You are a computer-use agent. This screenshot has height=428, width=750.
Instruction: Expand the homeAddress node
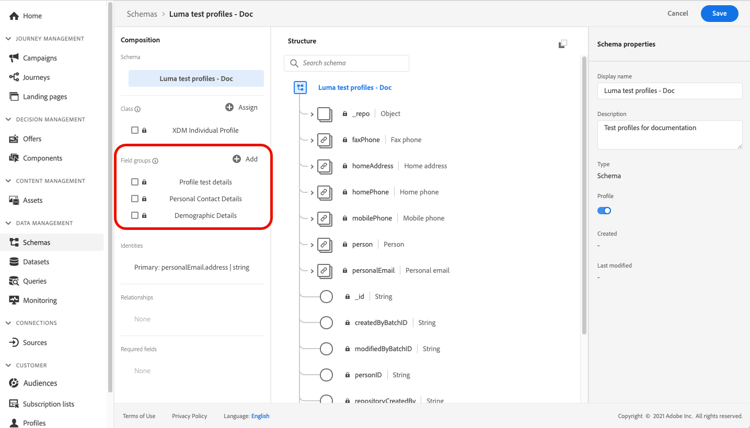pyautogui.click(x=312, y=166)
